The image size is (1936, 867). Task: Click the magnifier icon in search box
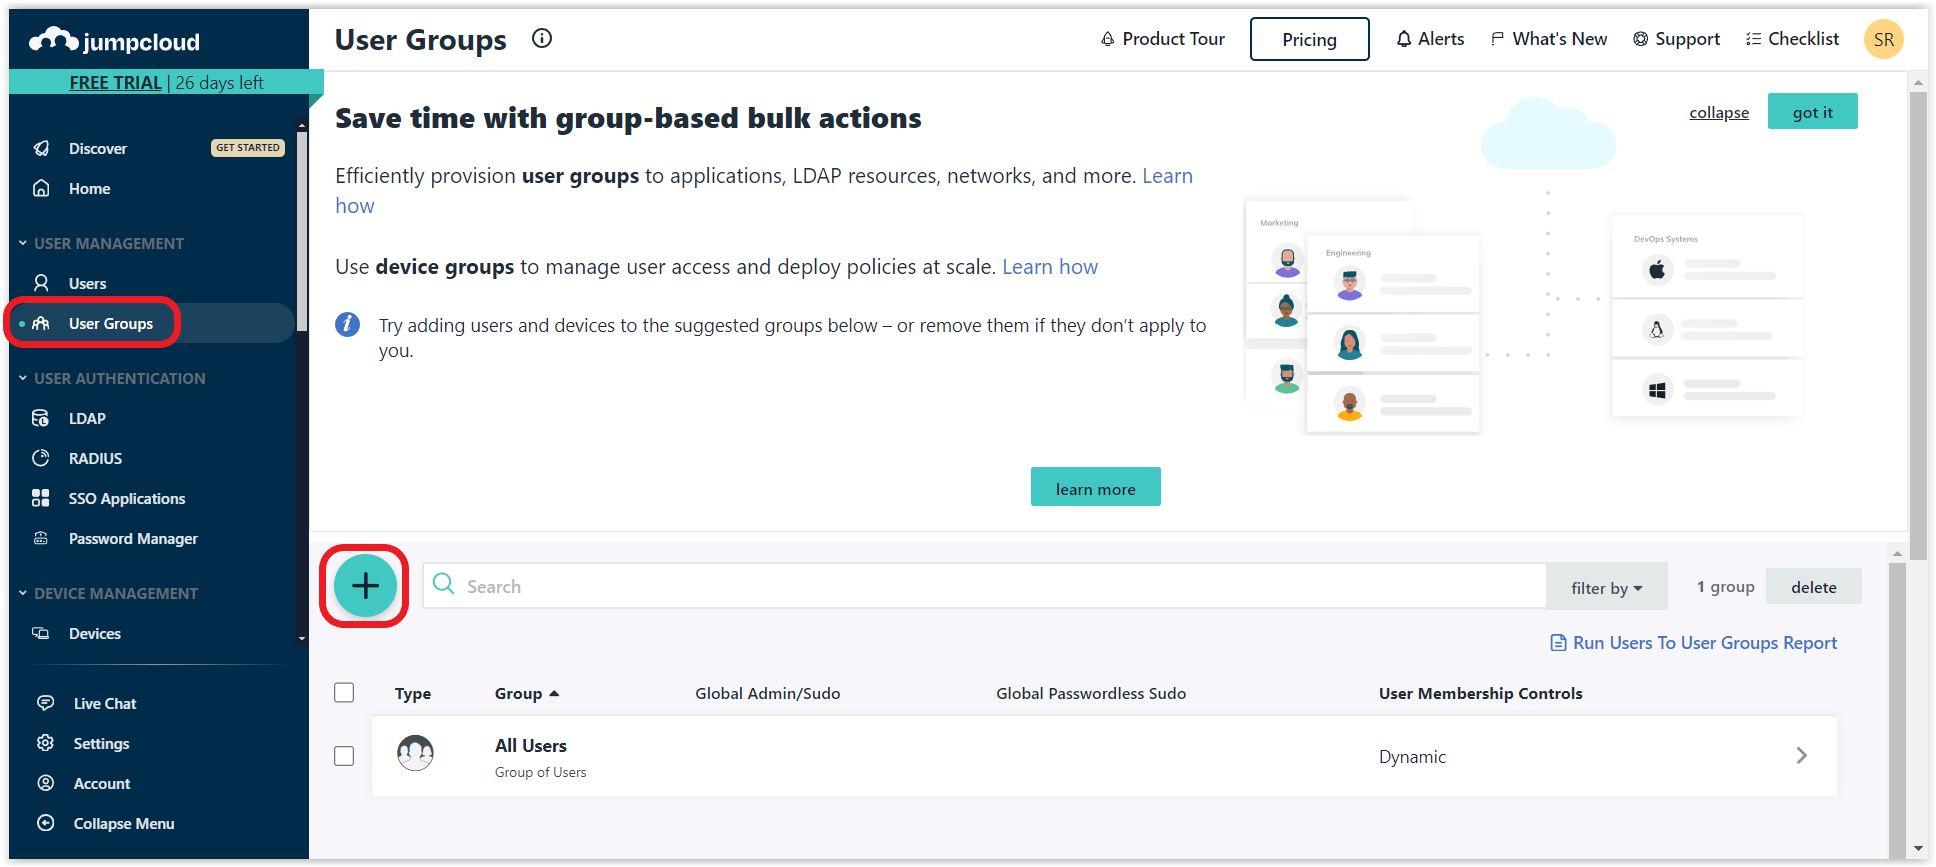[x=444, y=584]
